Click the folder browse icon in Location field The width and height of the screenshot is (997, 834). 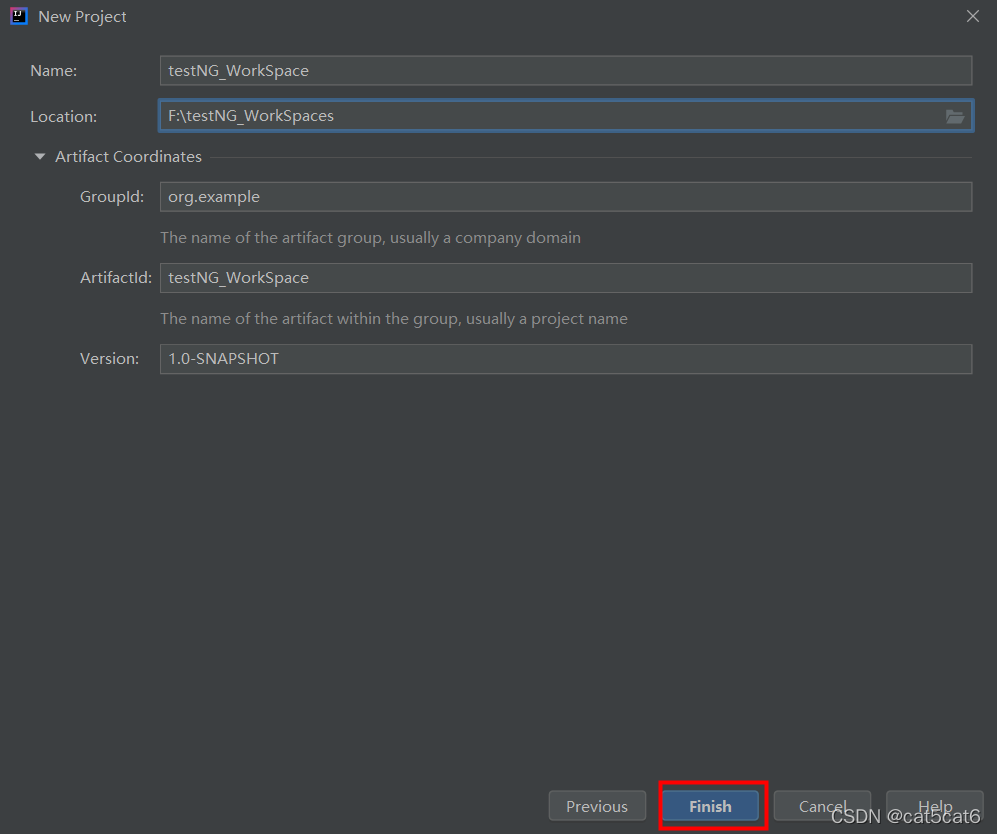point(954,116)
